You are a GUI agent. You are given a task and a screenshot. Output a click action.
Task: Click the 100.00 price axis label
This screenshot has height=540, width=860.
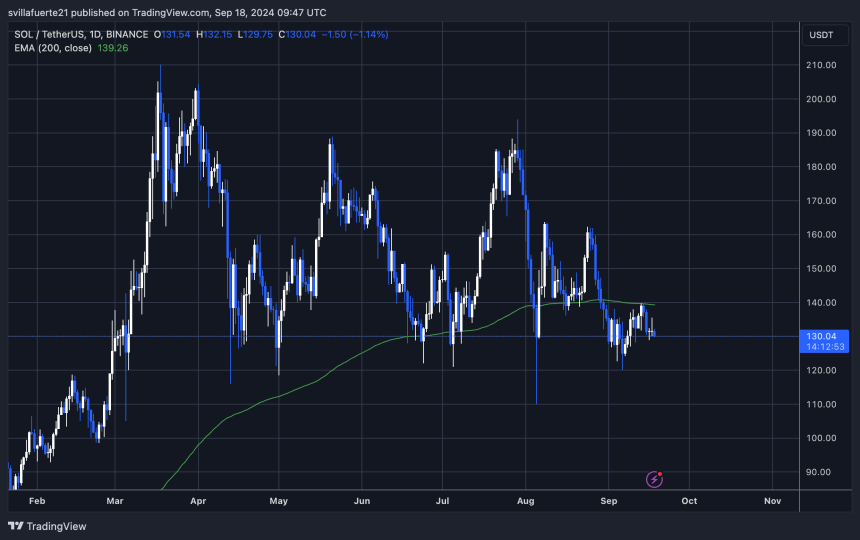[x=821, y=438]
